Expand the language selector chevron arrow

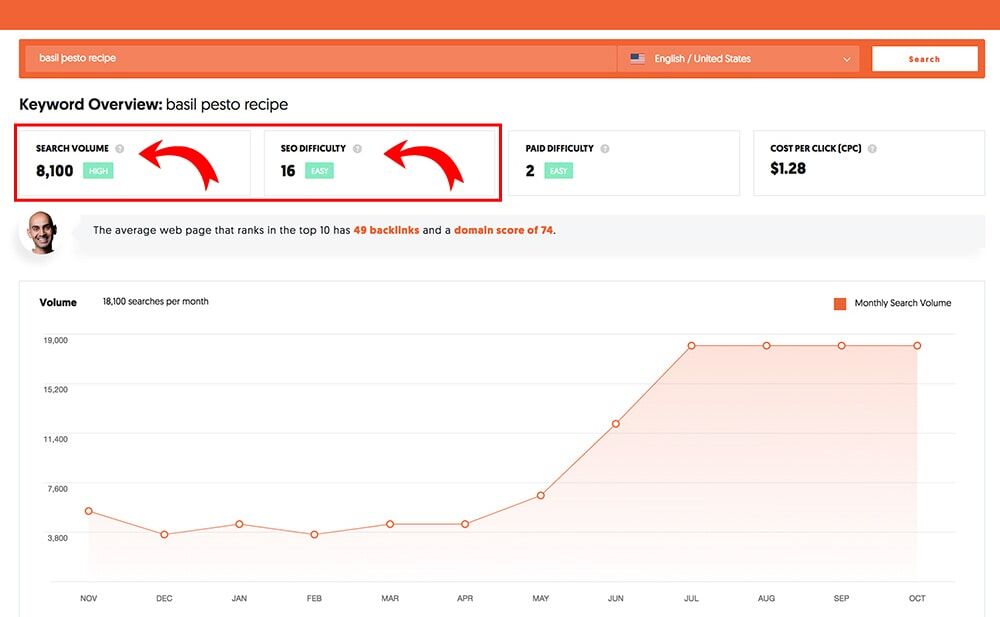click(848, 60)
